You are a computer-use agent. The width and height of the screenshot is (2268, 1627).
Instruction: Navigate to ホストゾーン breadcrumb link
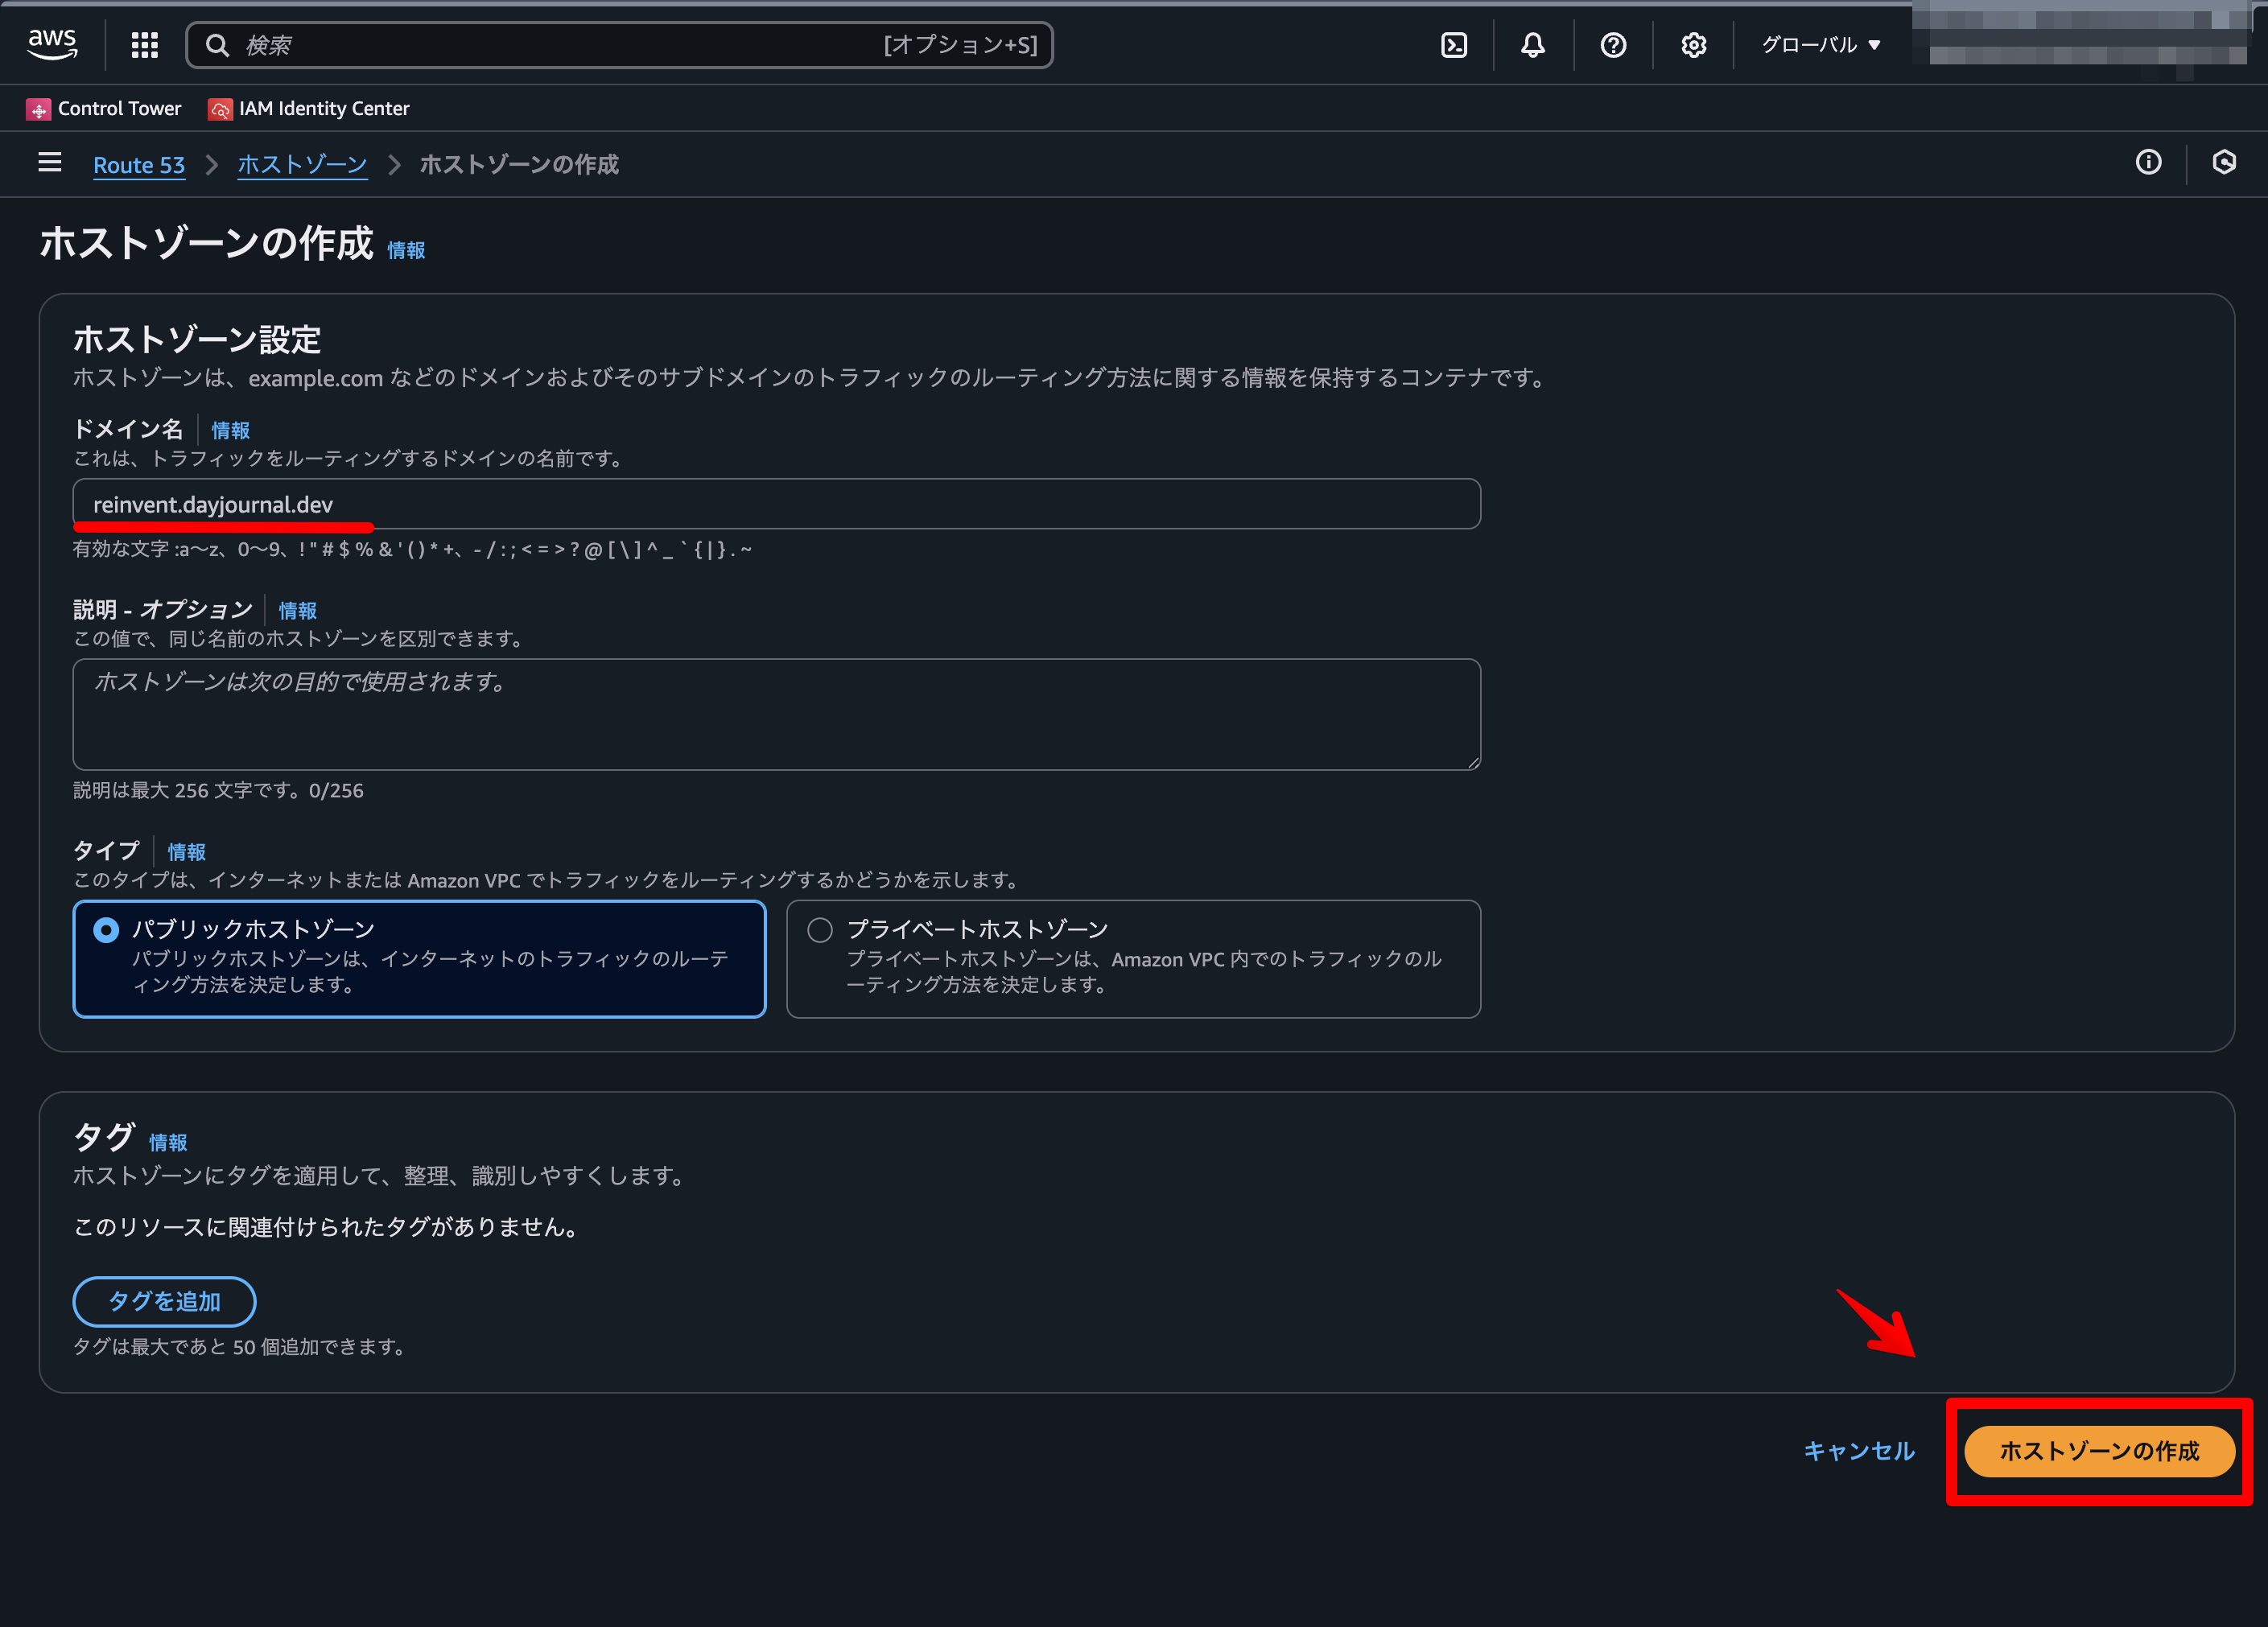302,165
